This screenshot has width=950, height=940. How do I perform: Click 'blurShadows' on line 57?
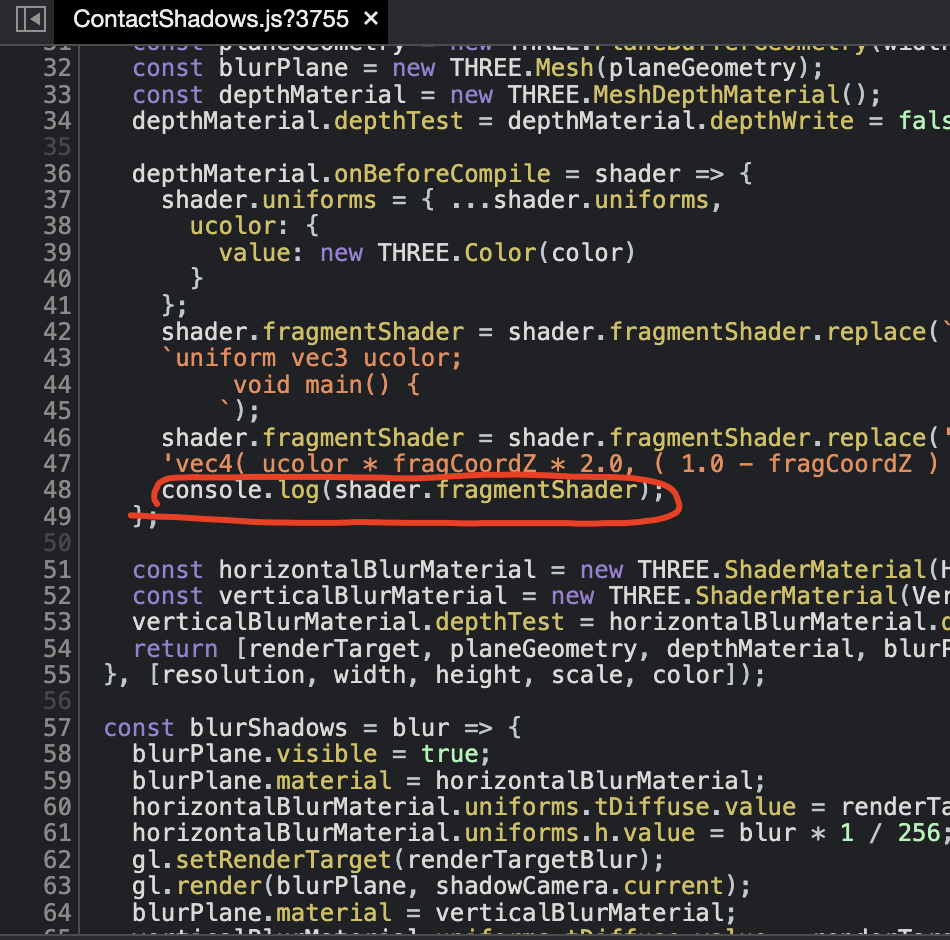pos(268,727)
